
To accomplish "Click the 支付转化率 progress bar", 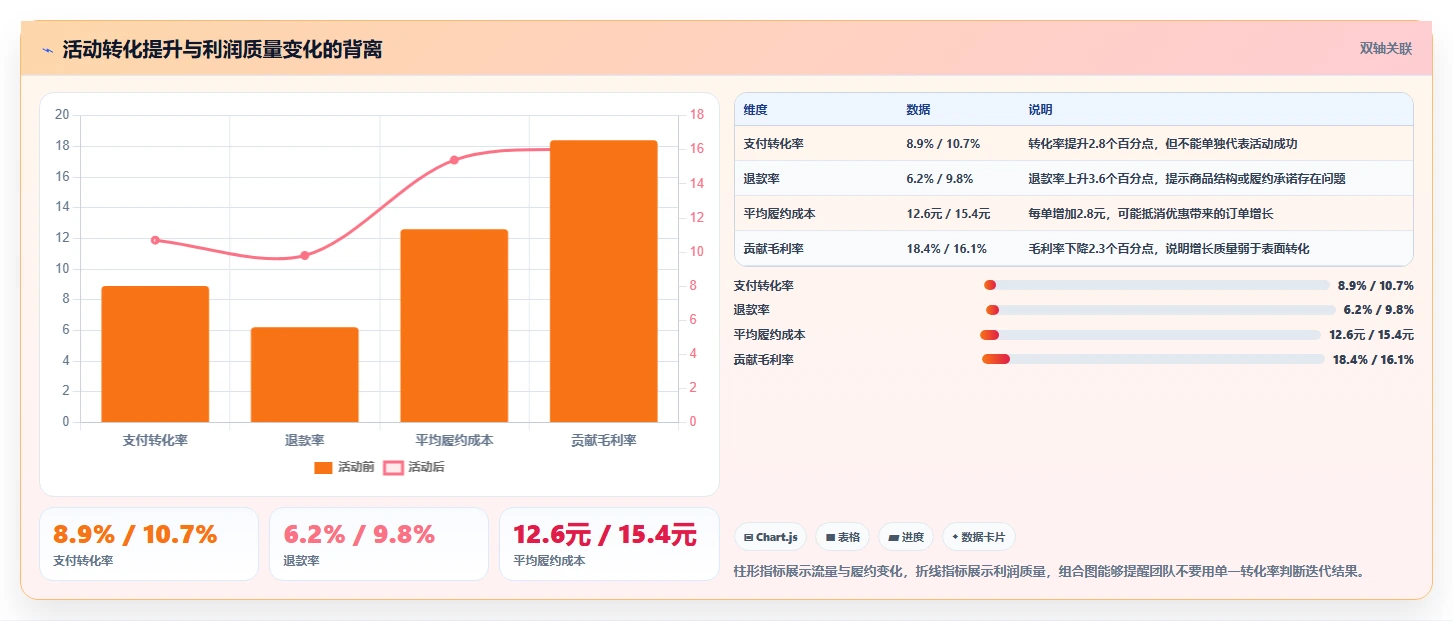I will (x=1157, y=285).
